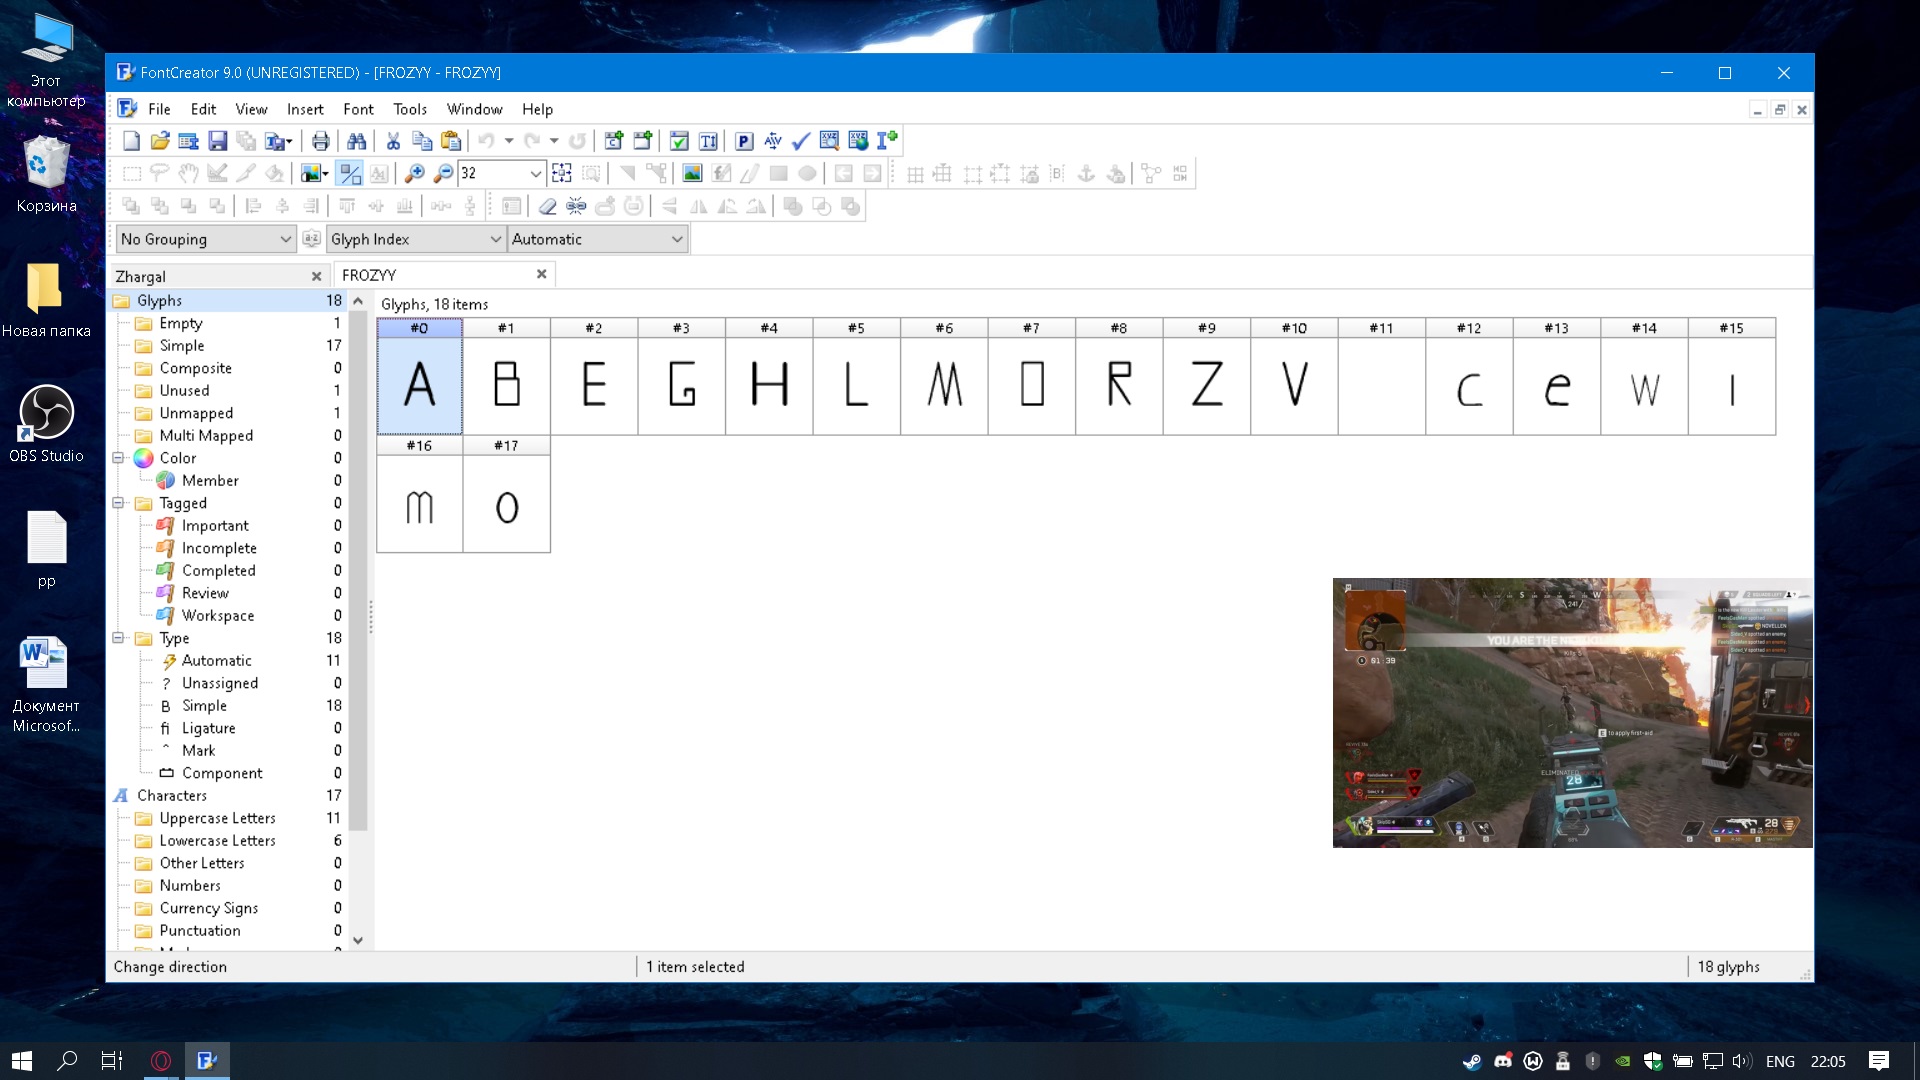
Task: Click the eraser icon in third toolbar
Action: [x=547, y=207]
